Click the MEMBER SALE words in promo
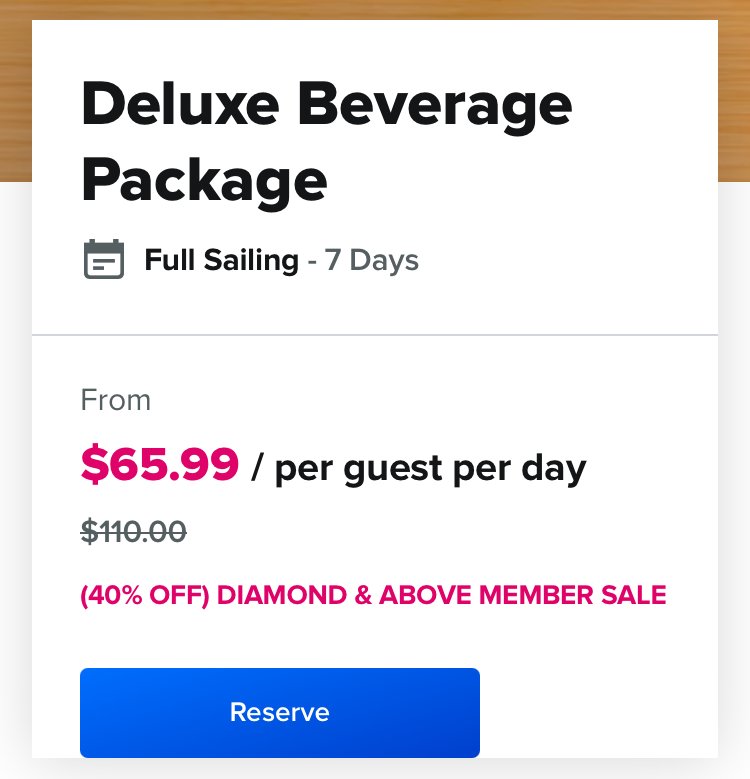 [x=572, y=595]
